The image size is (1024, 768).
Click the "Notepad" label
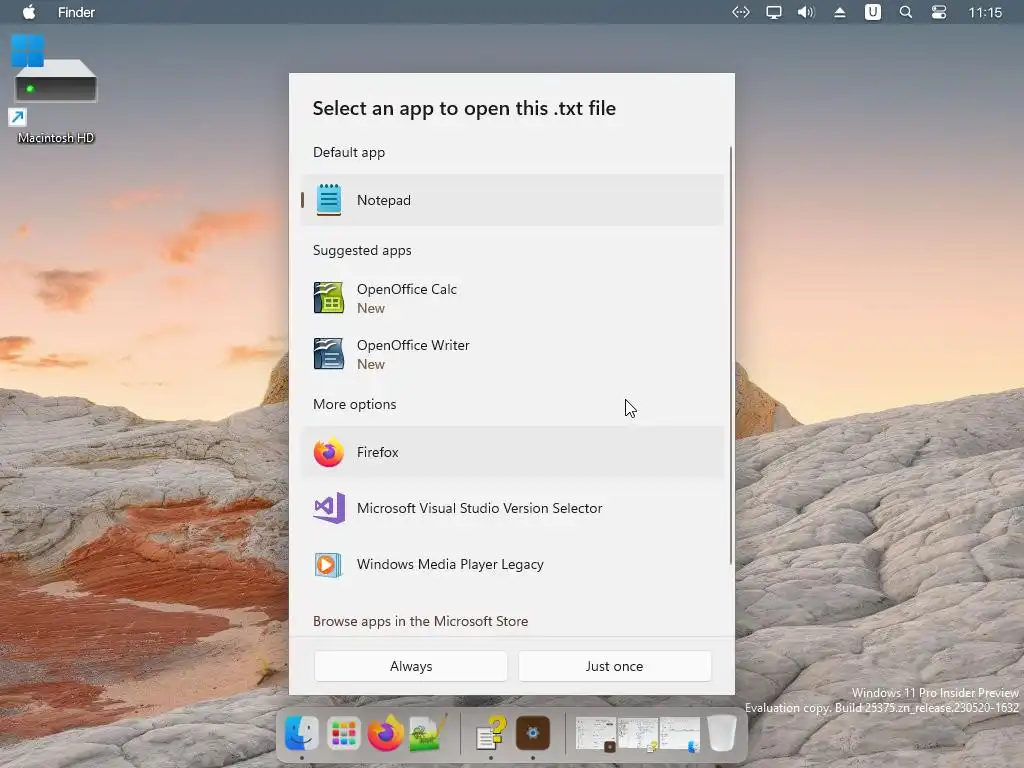(x=384, y=200)
